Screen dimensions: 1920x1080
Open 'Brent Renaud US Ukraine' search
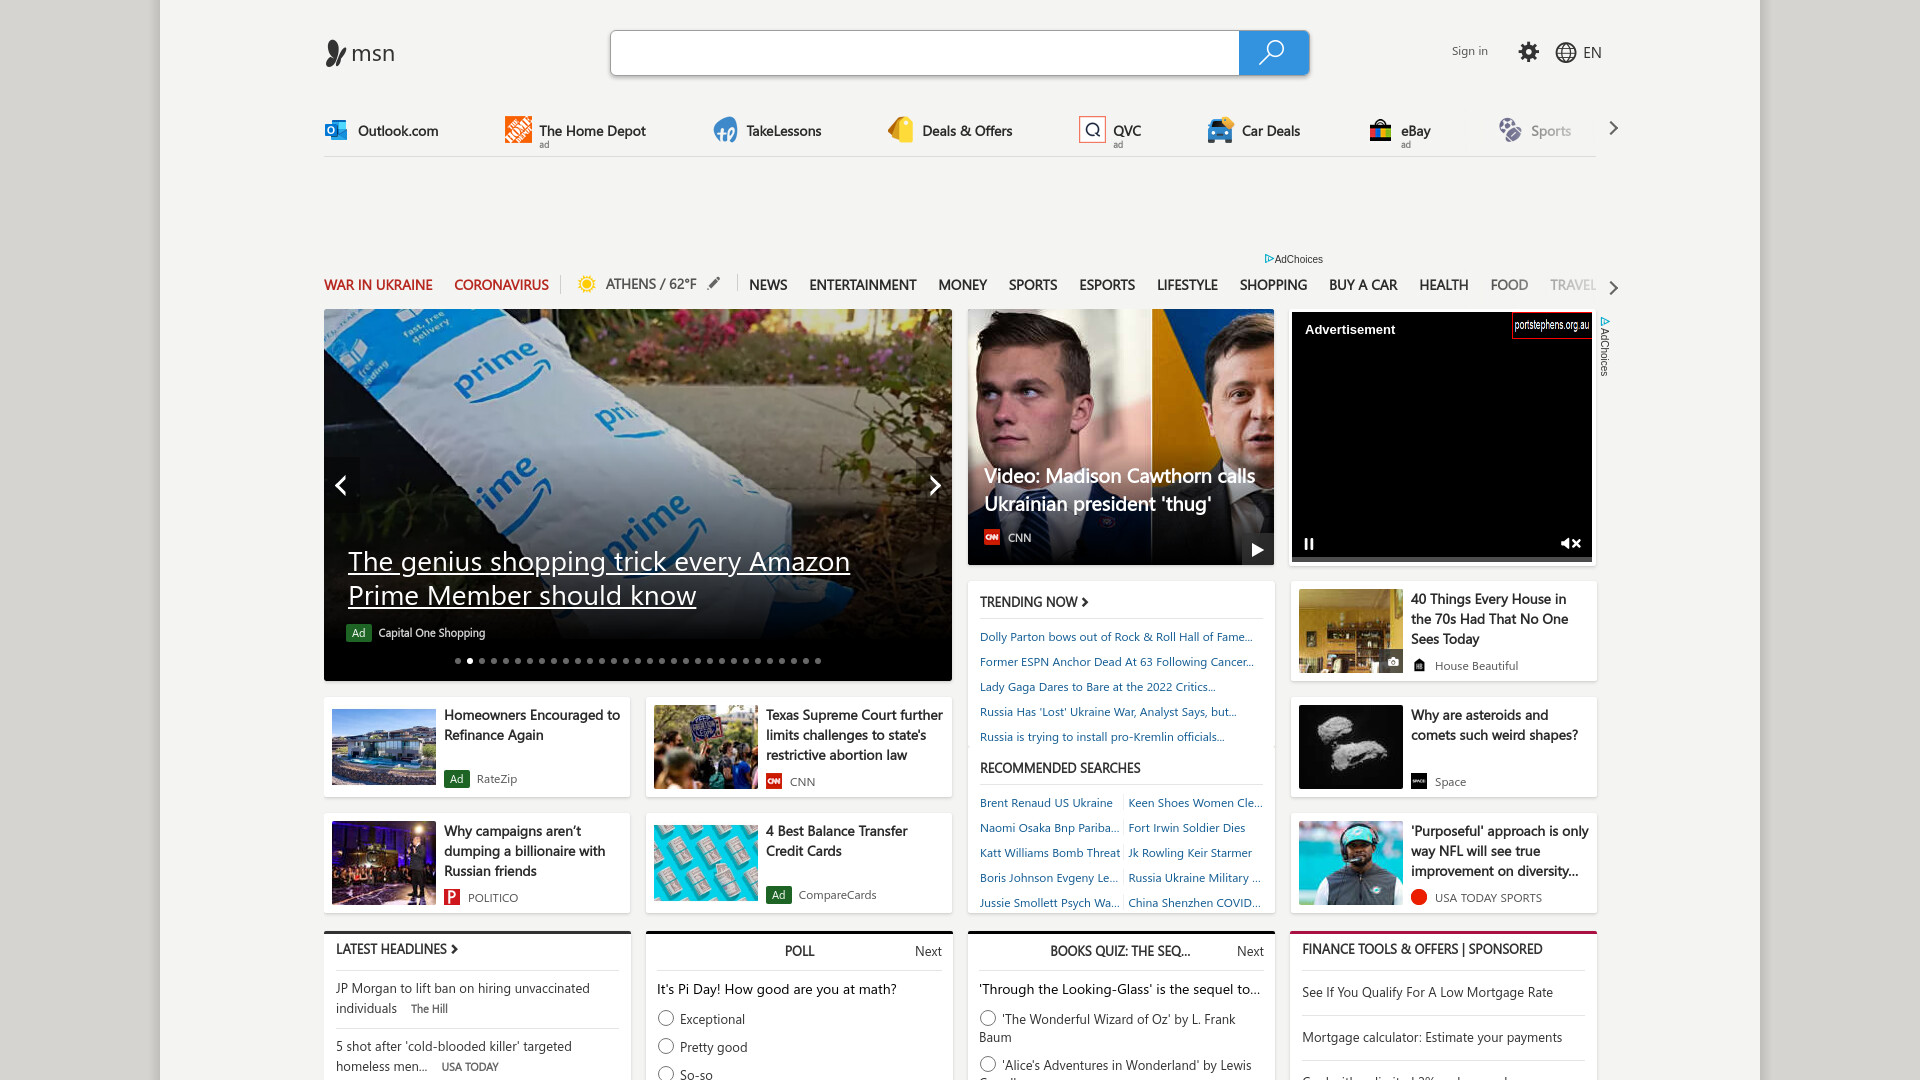coord(1046,803)
